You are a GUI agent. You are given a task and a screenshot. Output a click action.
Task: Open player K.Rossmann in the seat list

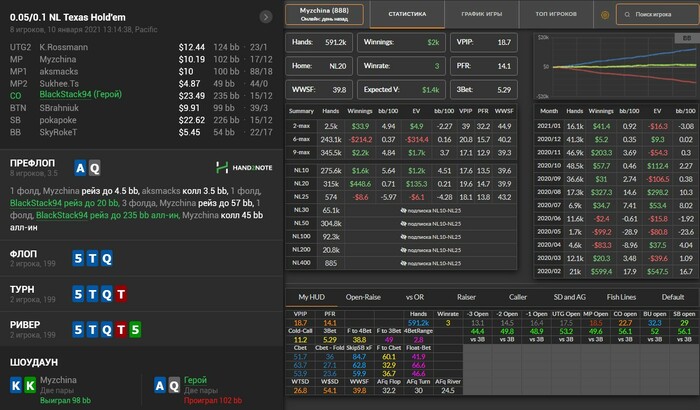click(x=63, y=47)
